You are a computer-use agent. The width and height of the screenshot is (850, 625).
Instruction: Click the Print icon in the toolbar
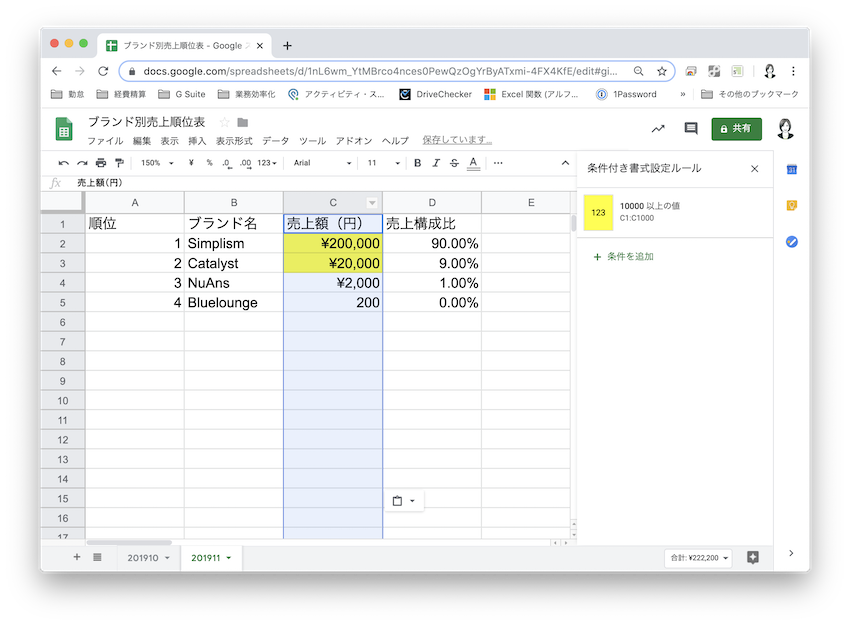point(101,163)
